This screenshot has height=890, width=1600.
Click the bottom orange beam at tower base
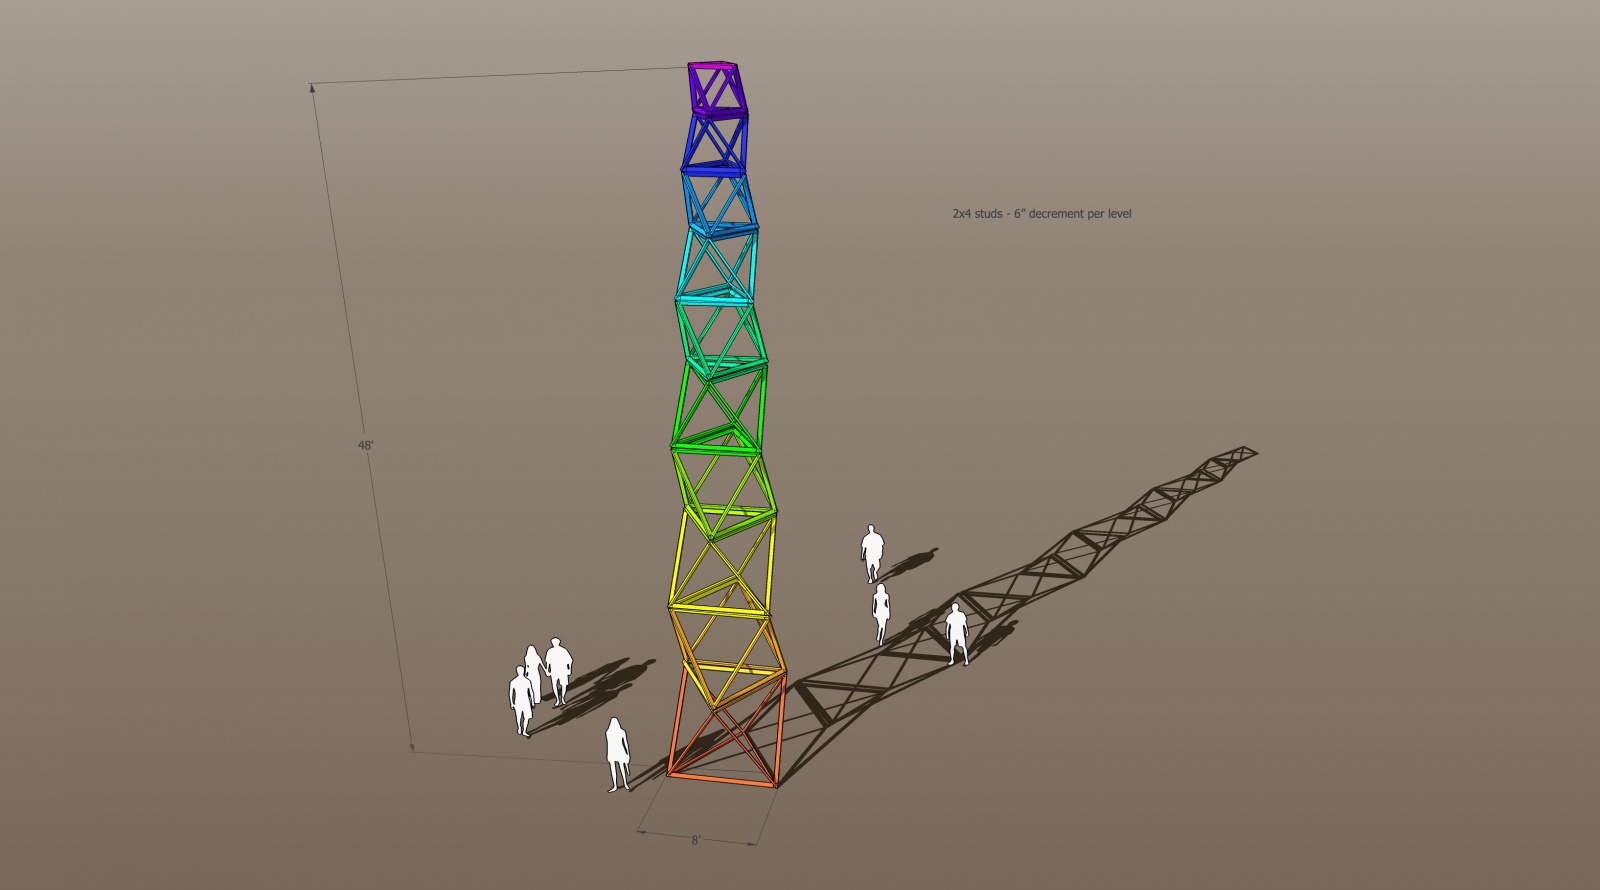tap(720, 781)
